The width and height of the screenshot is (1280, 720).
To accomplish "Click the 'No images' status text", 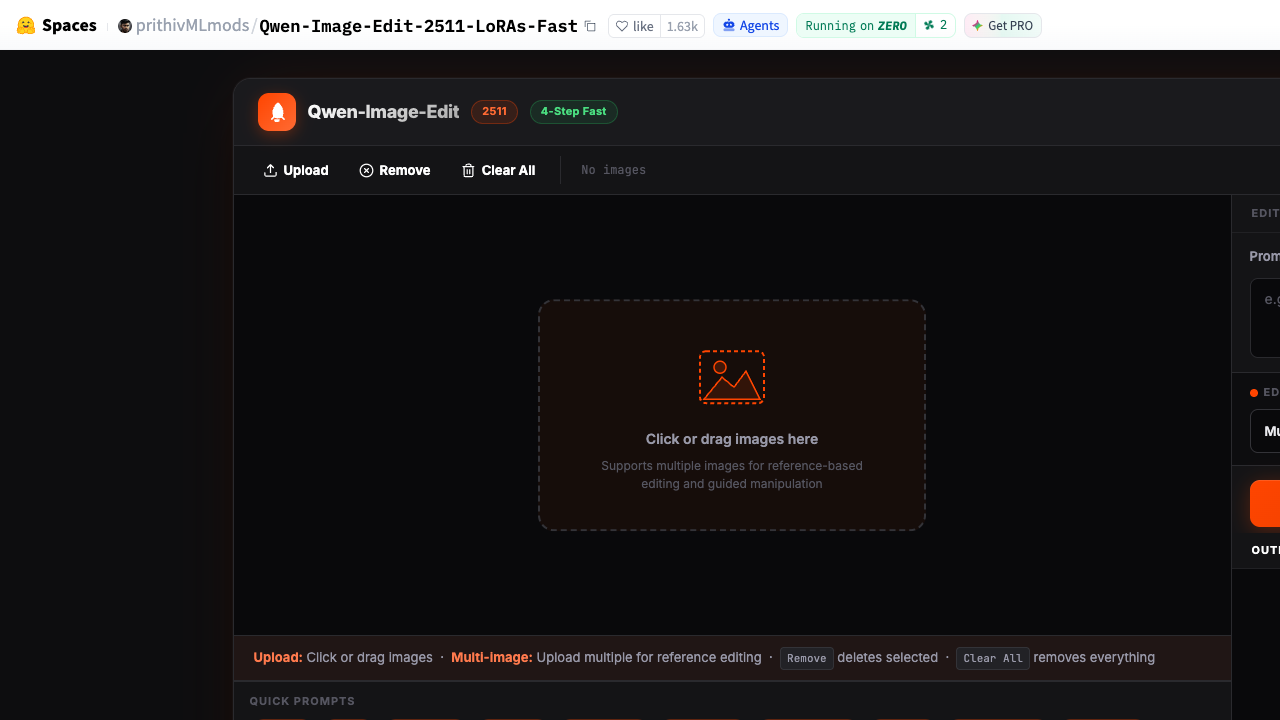I will (613, 170).
